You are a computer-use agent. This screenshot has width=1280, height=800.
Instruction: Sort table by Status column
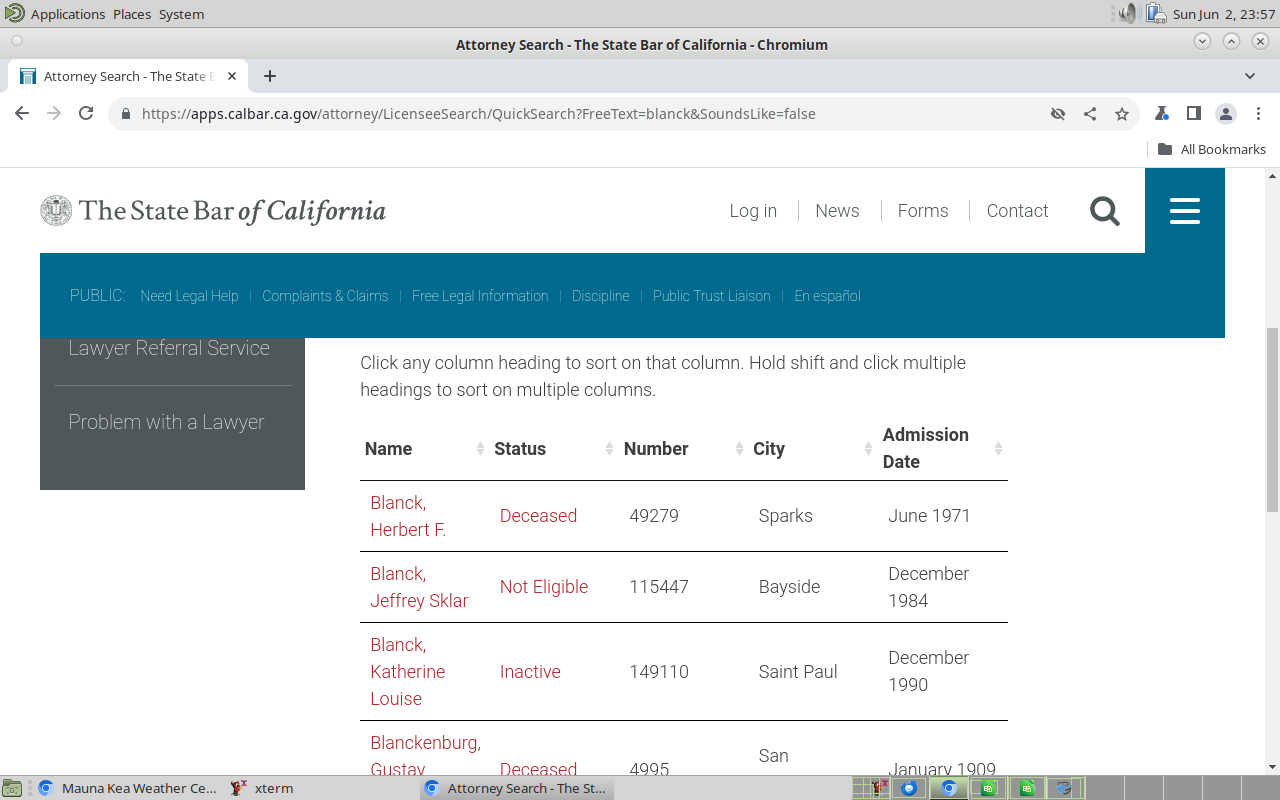tap(554, 449)
